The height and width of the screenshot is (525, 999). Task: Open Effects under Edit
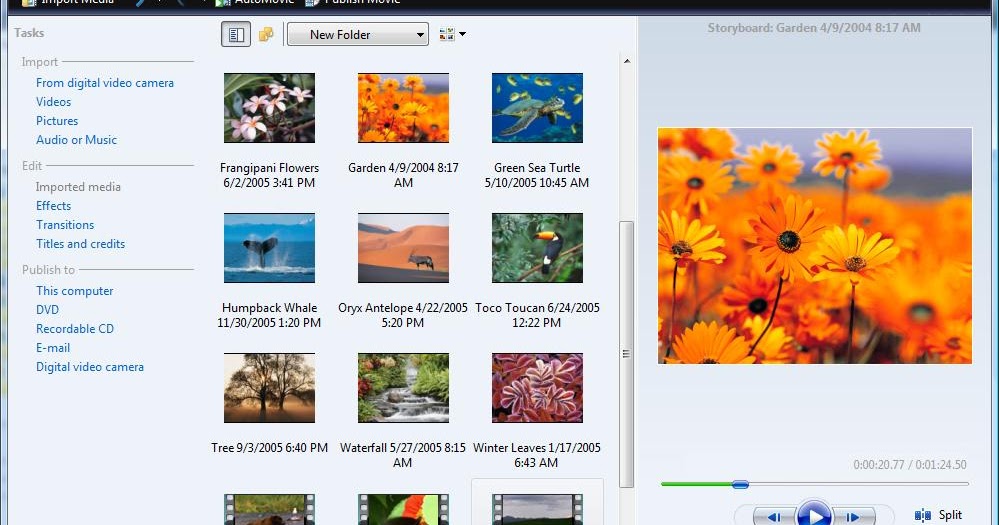pos(54,206)
